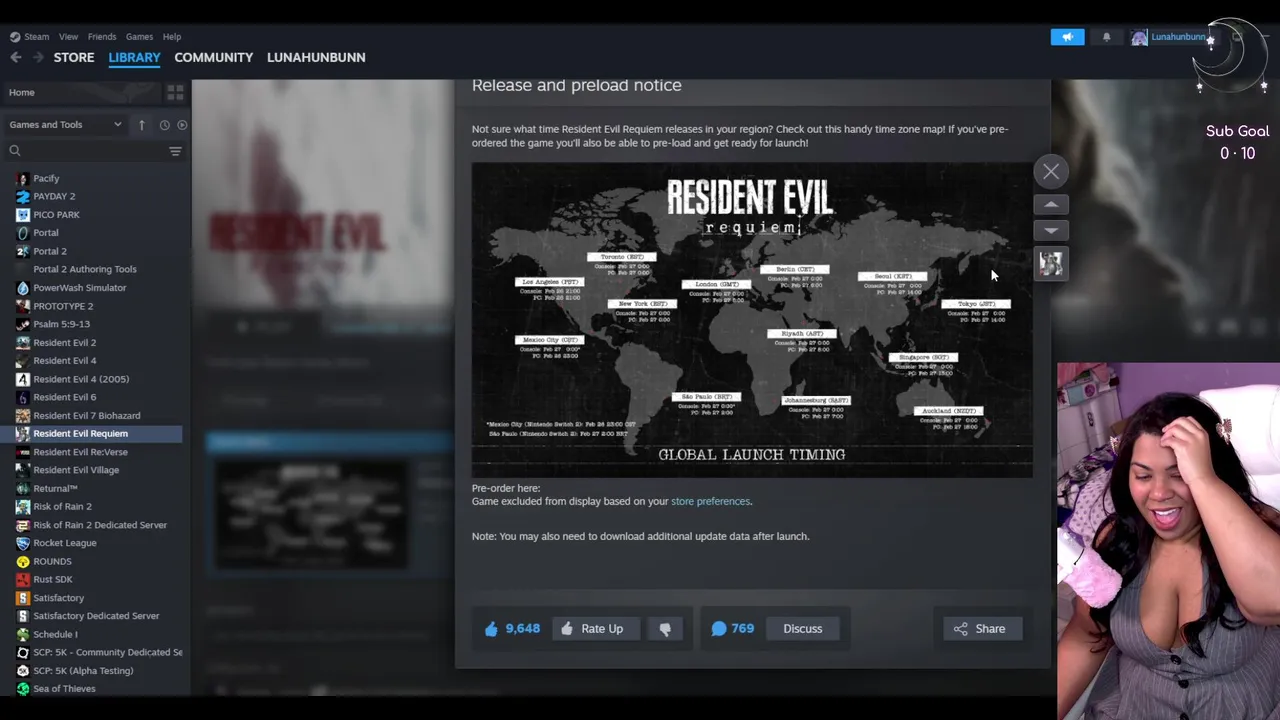Click the library search field
Viewport: 1280px width, 720px height.
[x=85, y=151]
